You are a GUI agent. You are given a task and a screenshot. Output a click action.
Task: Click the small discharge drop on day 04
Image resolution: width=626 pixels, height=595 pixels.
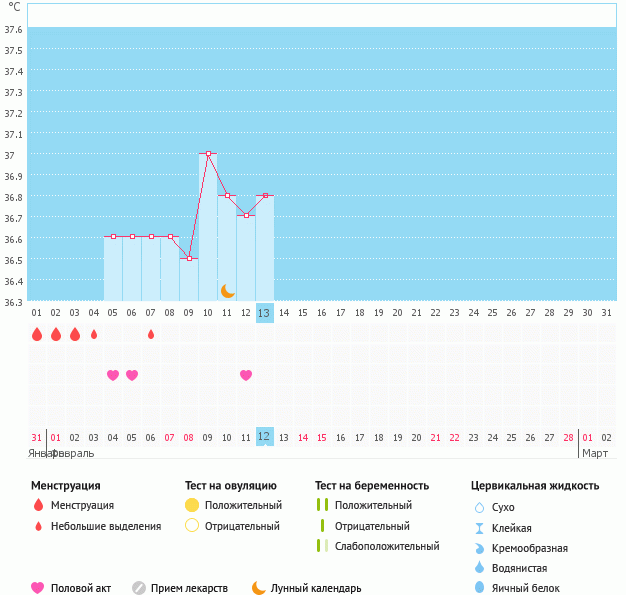click(x=94, y=334)
